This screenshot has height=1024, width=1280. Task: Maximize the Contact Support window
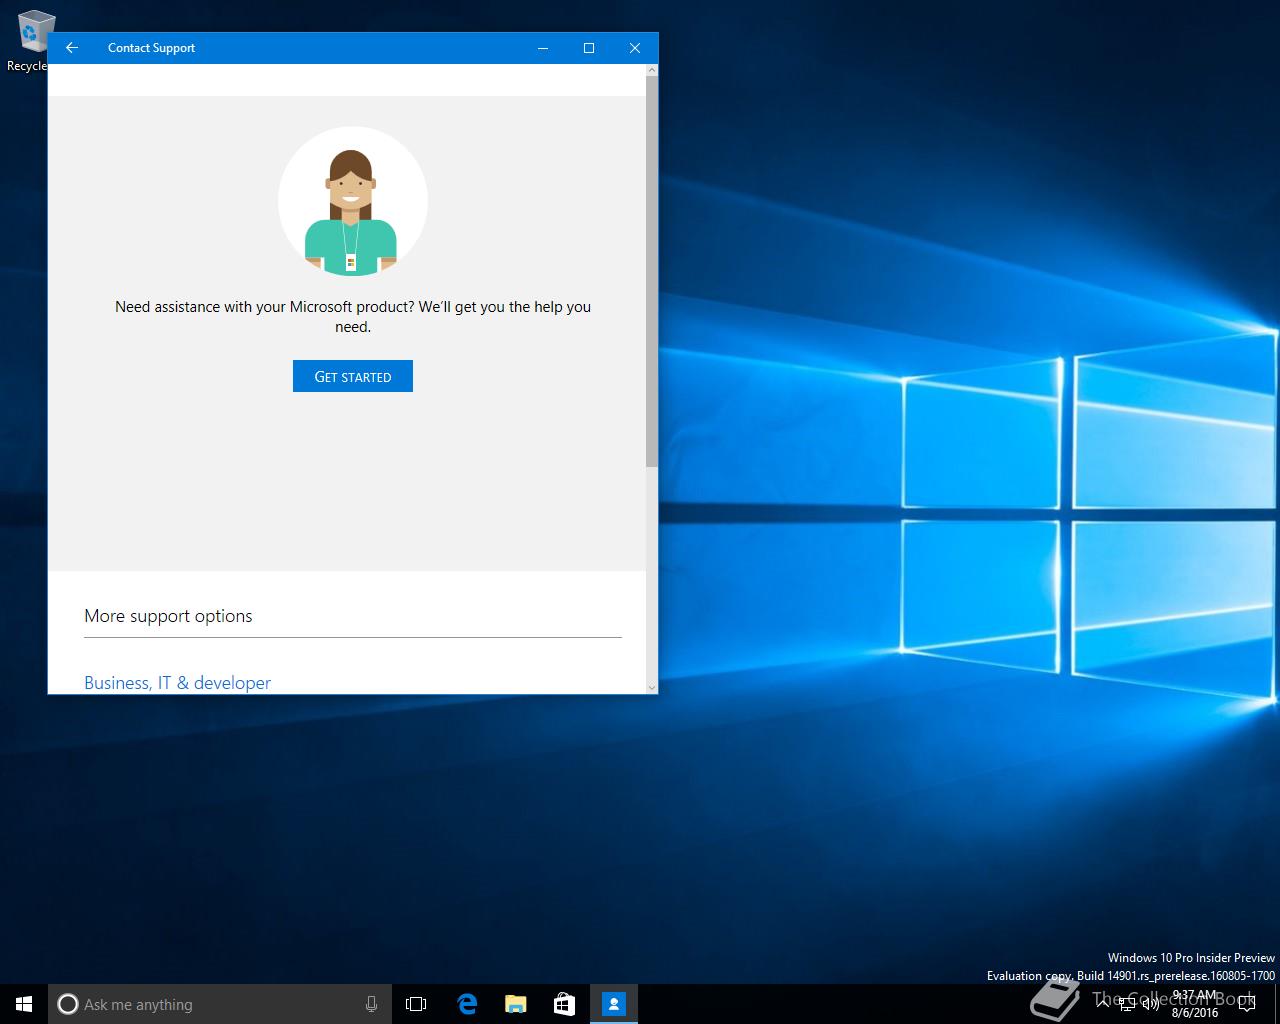(x=589, y=48)
